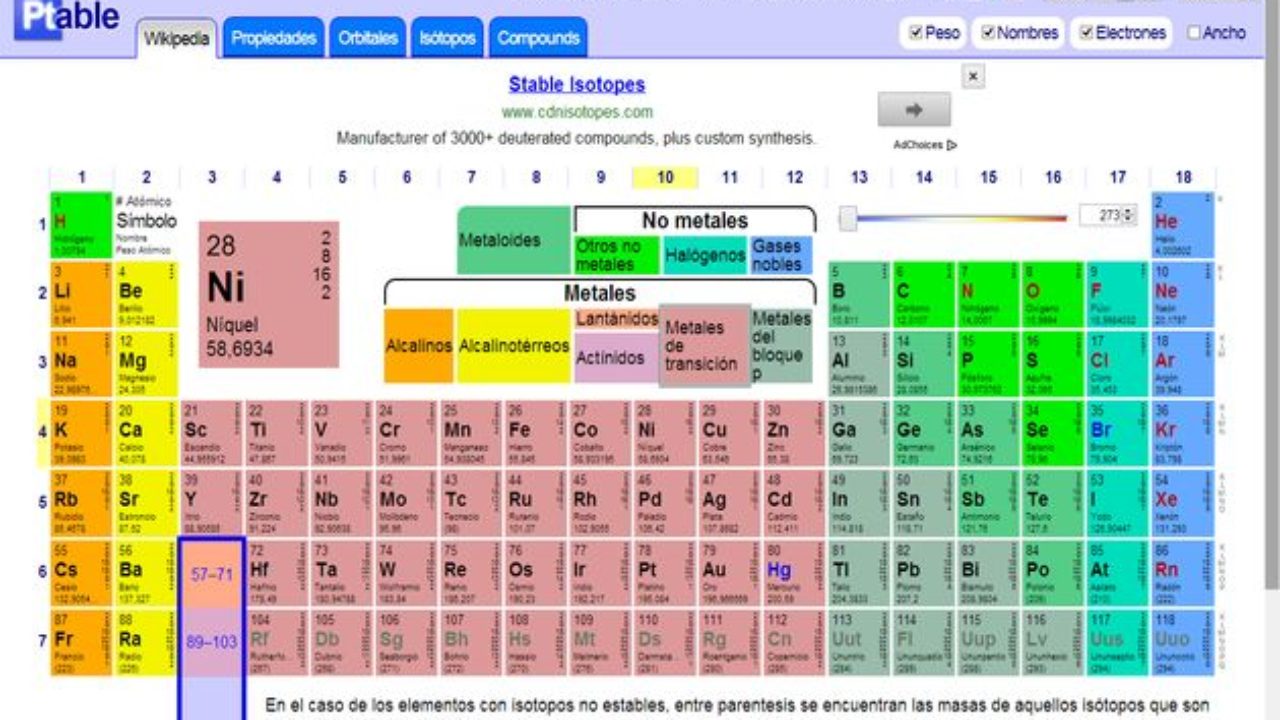Expand the actinides 89–103 group
The height and width of the screenshot is (720, 1280).
point(211,642)
